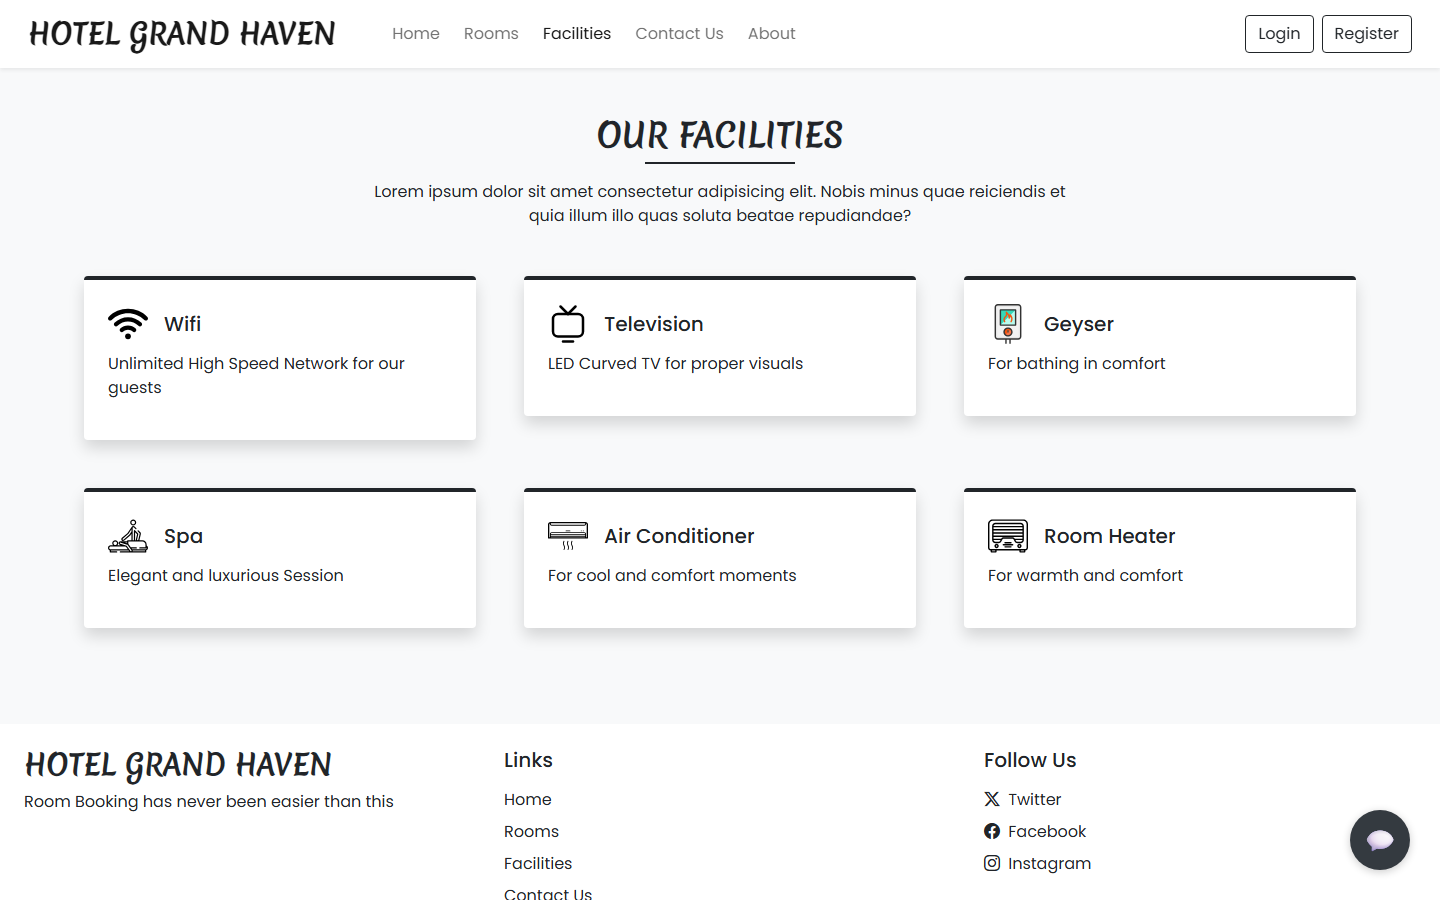
Task: Click the Facebook logo icon
Action: pos(992,831)
